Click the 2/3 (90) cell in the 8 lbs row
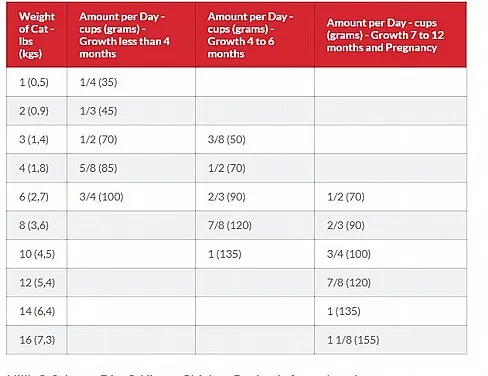The width and height of the screenshot is (488, 376). click(x=390, y=225)
